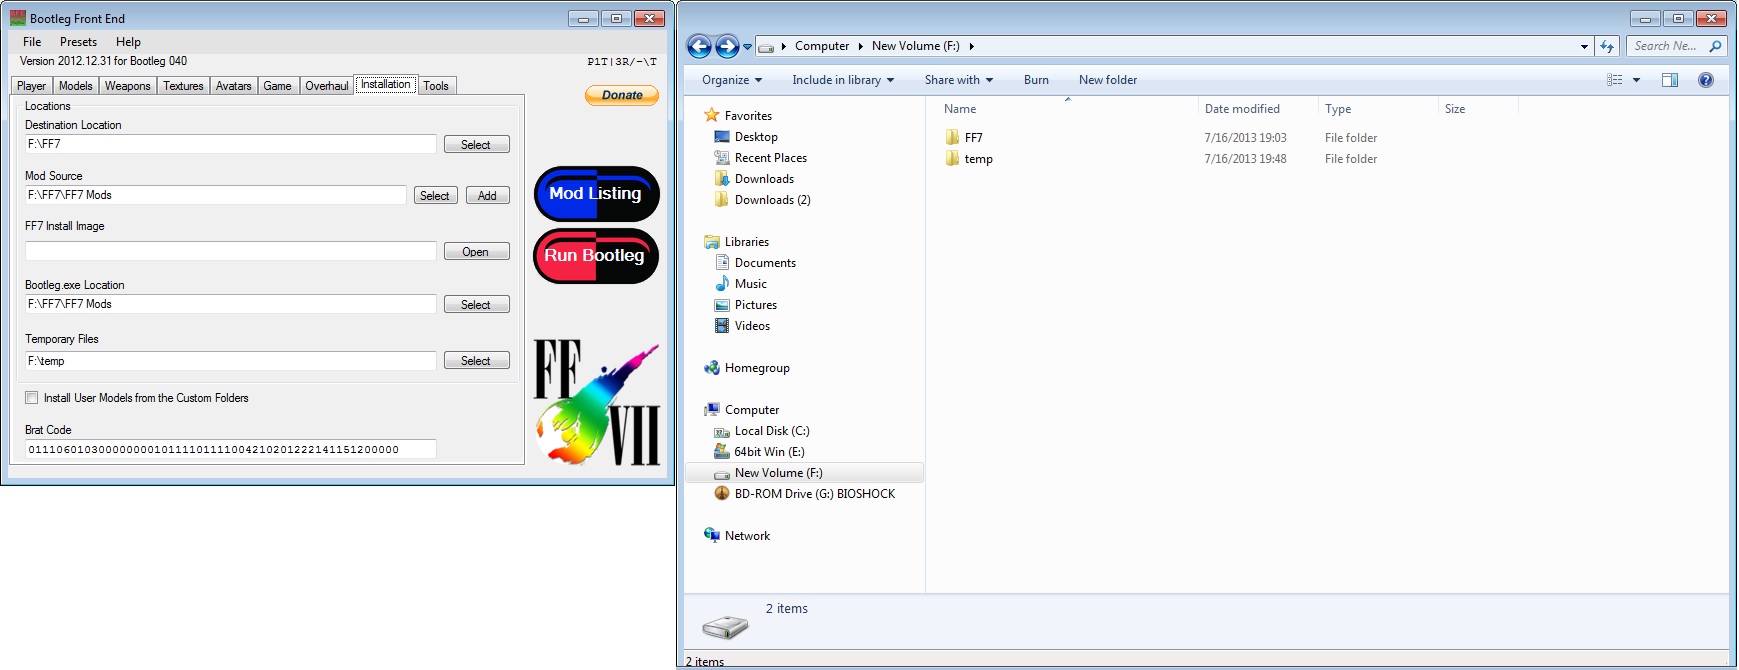Click the Burn toolbar button
This screenshot has height=670, width=1739.
coord(1036,80)
